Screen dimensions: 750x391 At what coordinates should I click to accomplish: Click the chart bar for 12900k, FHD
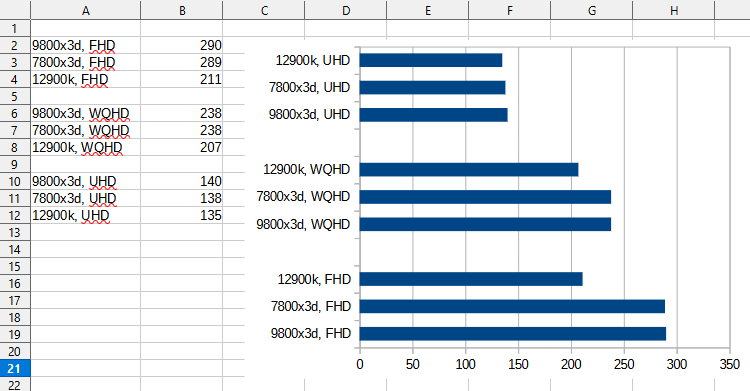471,279
